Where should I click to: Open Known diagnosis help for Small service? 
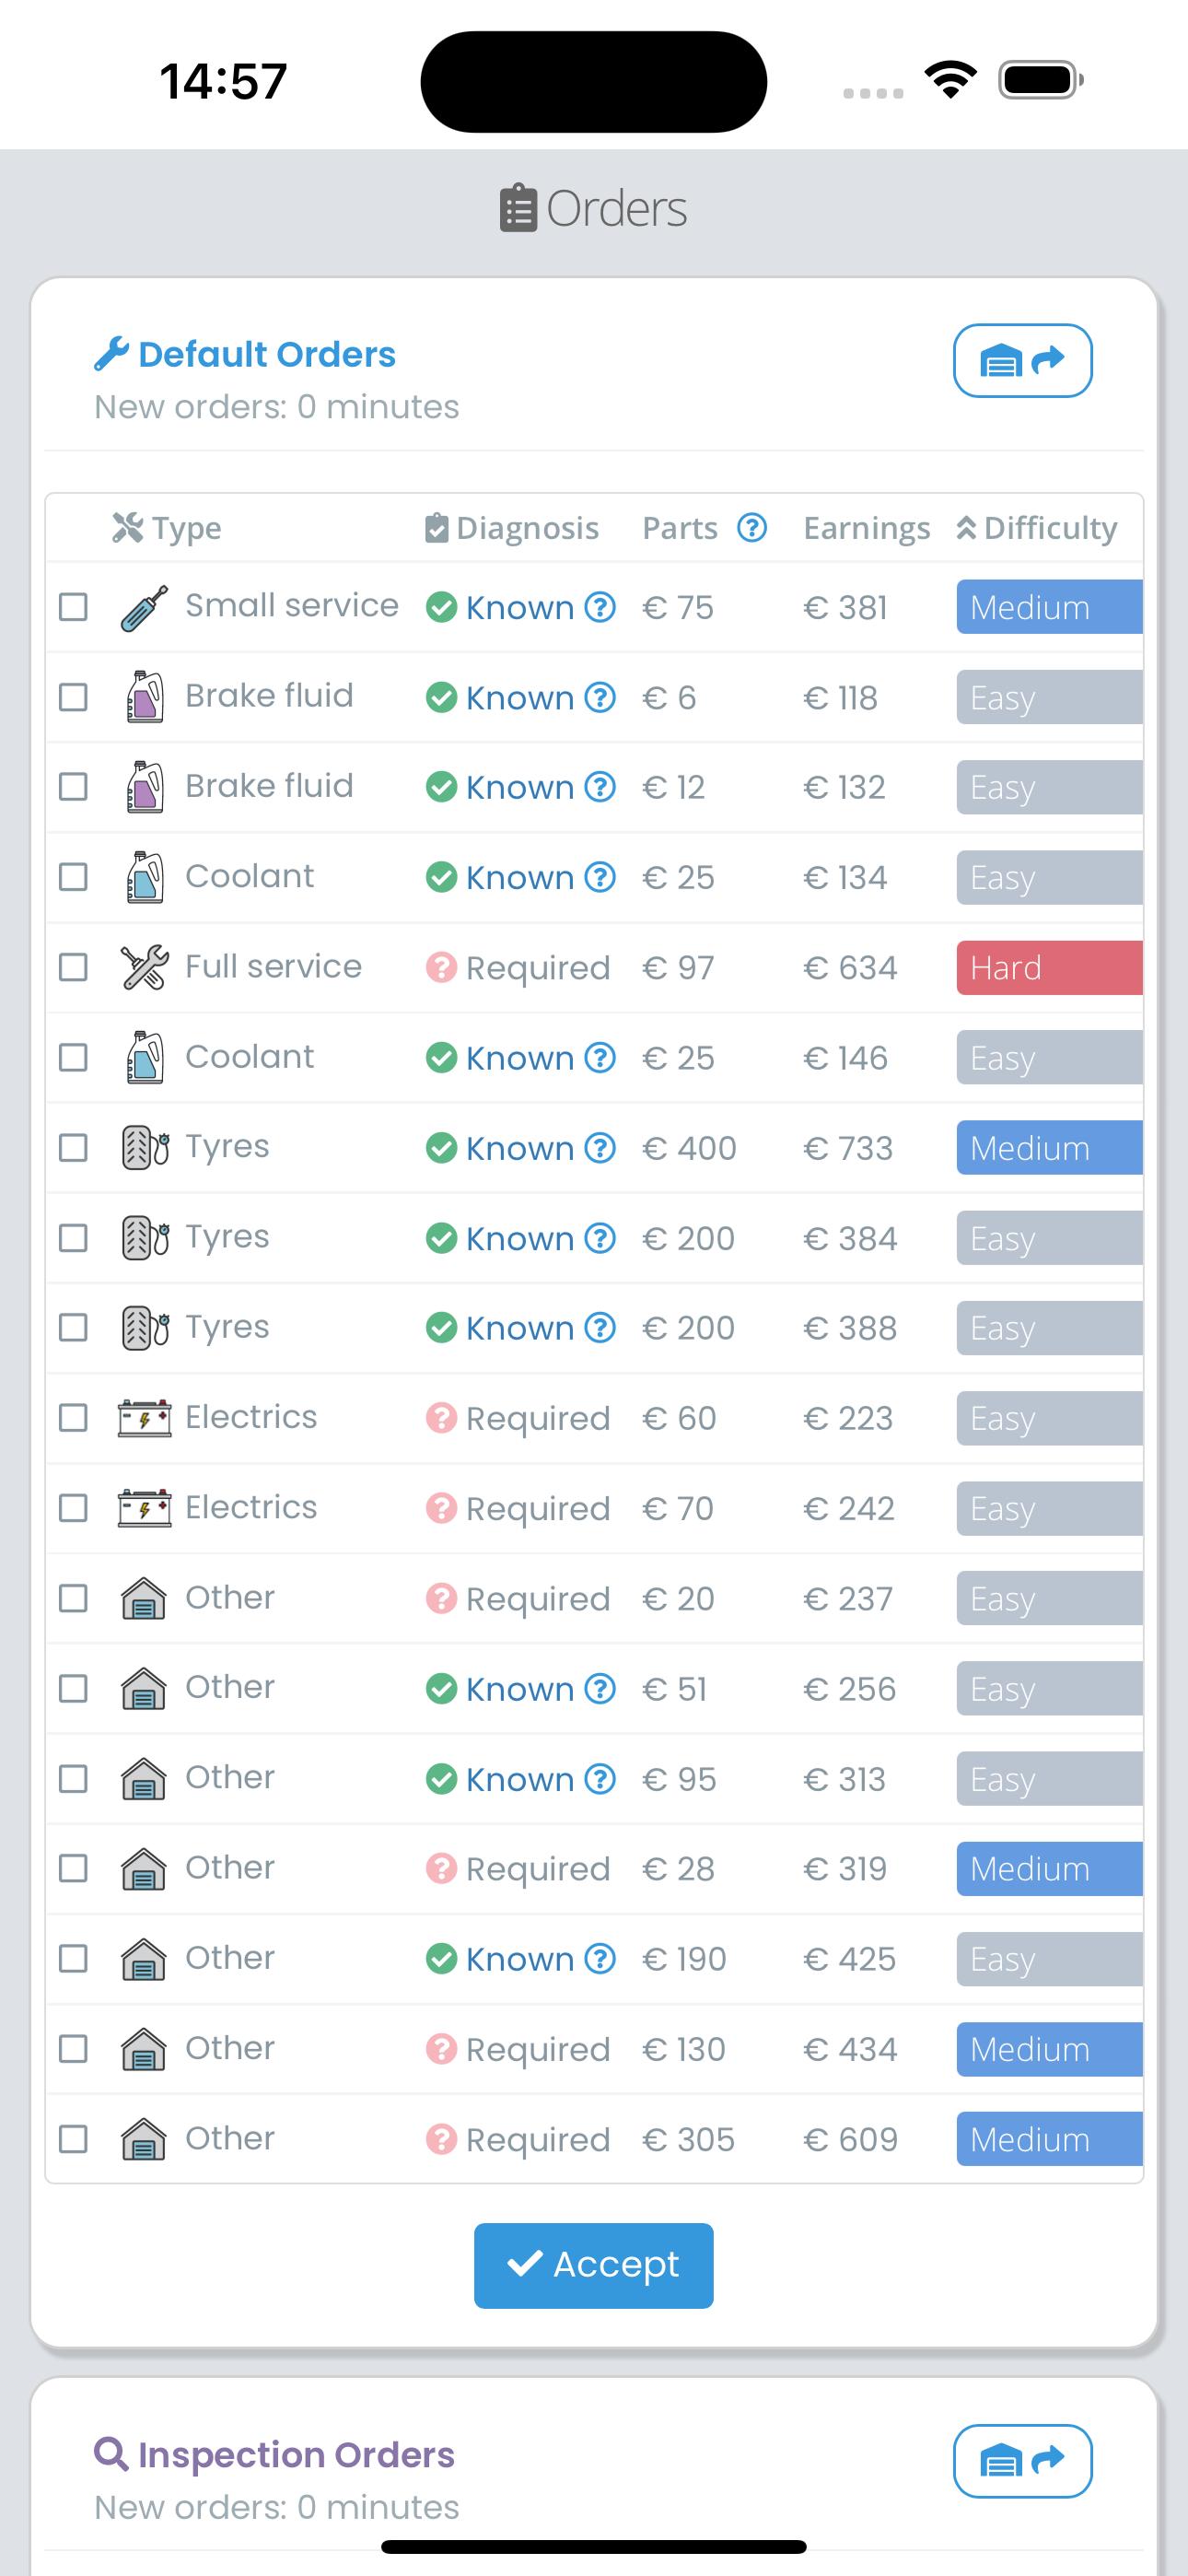pos(599,607)
